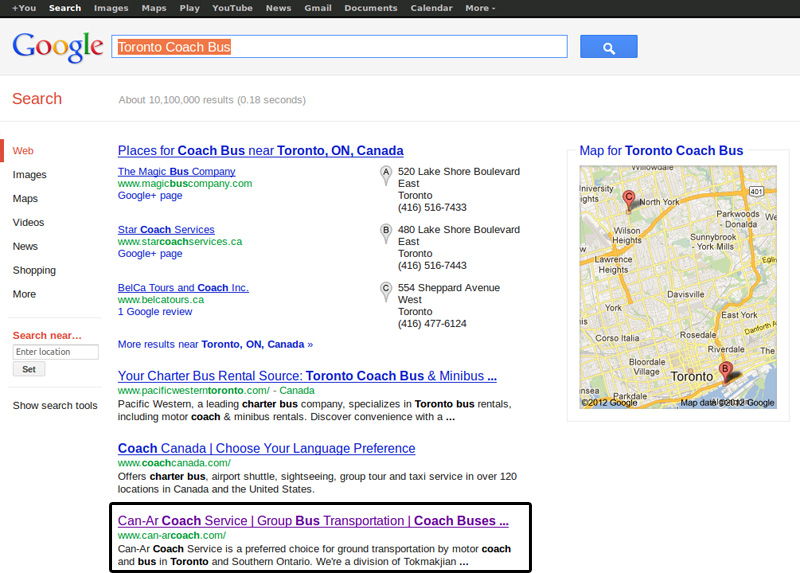This screenshot has height=573, width=800.
Task: Click www.coachcanada.com/ URL text
Action: [x=174, y=463]
